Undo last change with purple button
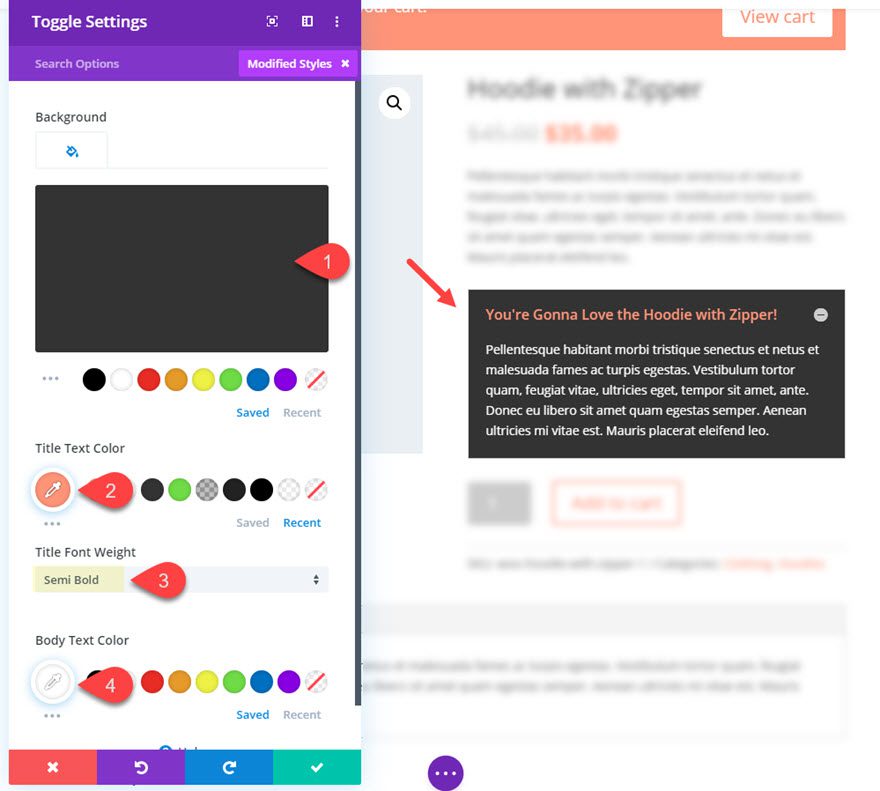This screenshot has height=791, width=880. 141,767
